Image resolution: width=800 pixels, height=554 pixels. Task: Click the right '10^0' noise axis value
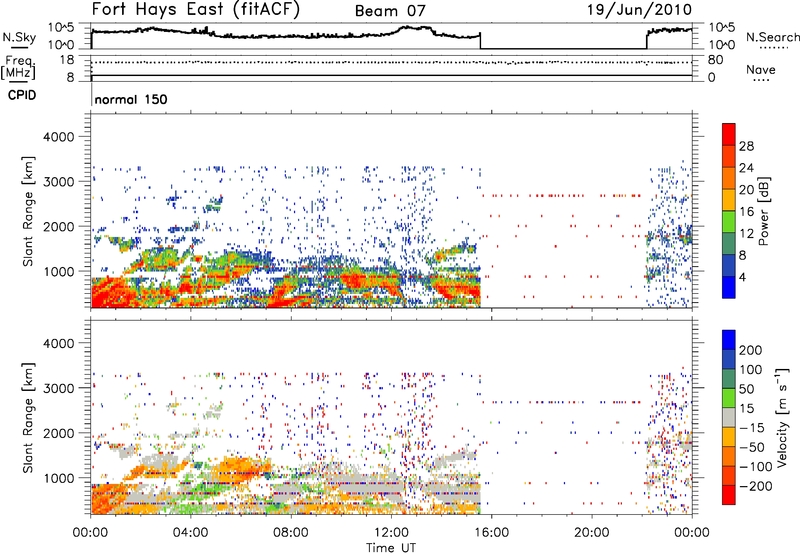[x=721, y=45]
